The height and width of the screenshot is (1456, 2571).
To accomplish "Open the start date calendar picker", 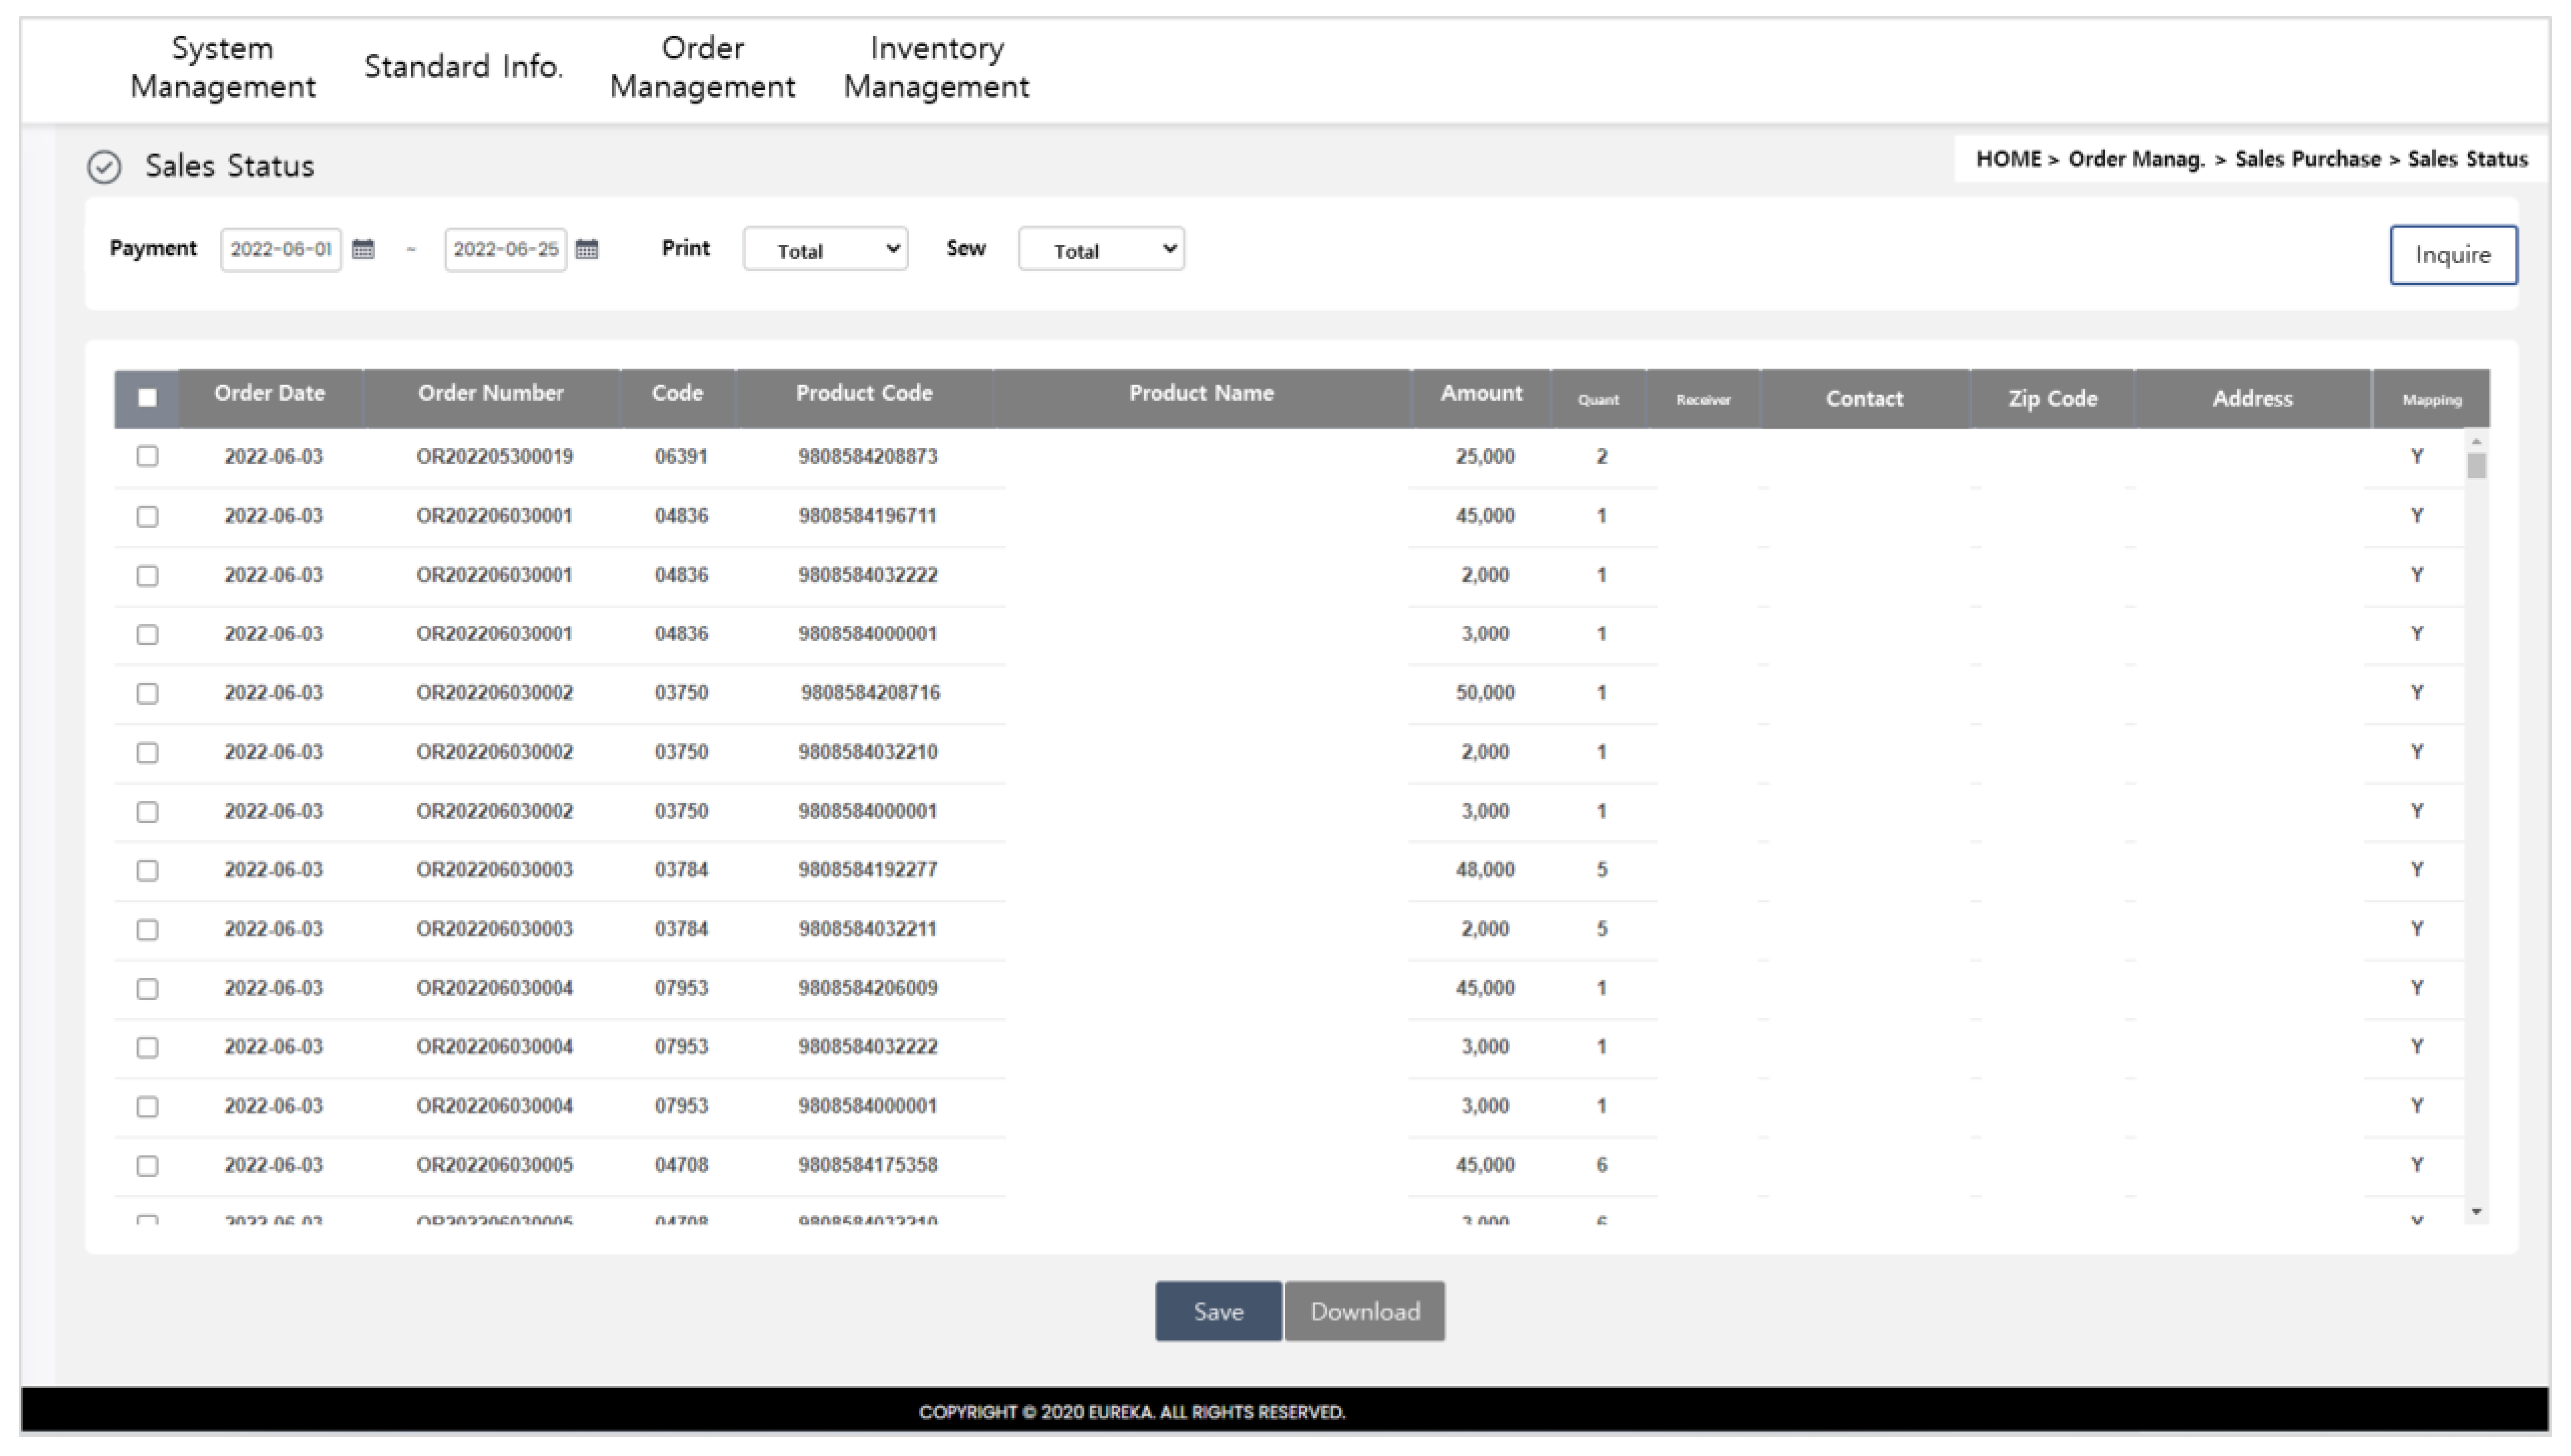I will point(364,250).
